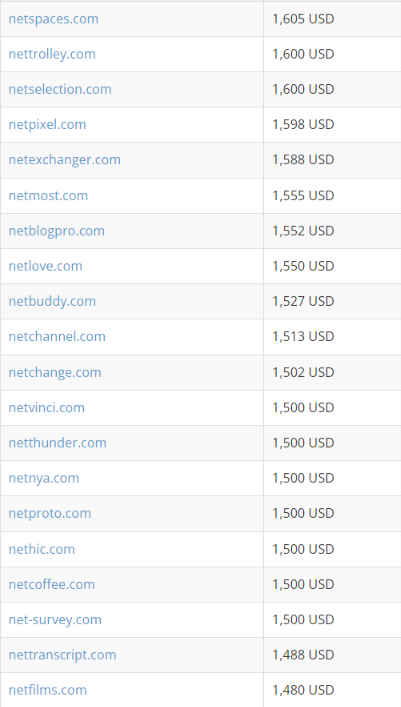The width and height of the screenshot is (401, 707).
Task: Open netthunder.com domain listing
Action: [x=58, y=443]
